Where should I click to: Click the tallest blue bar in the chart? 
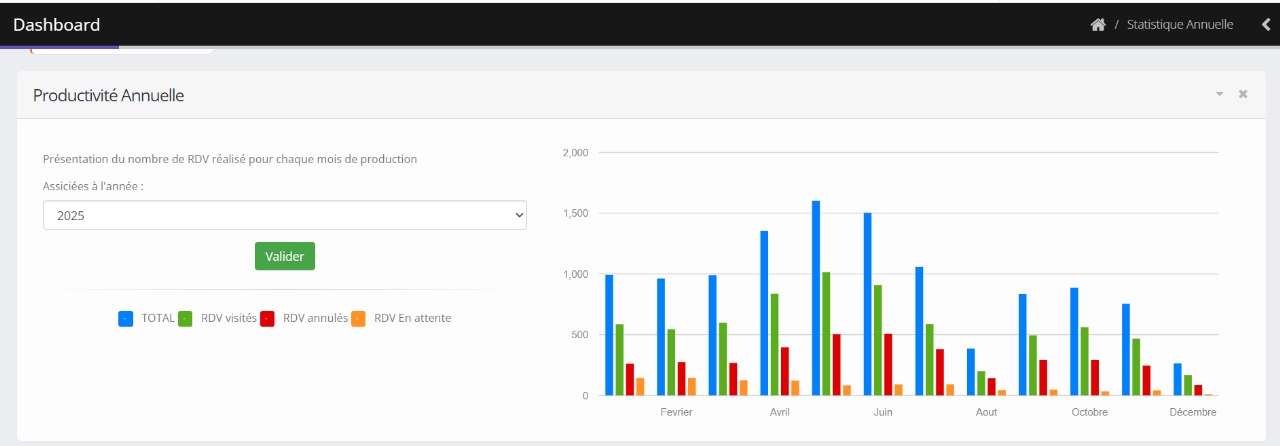[x=816, y=298]
